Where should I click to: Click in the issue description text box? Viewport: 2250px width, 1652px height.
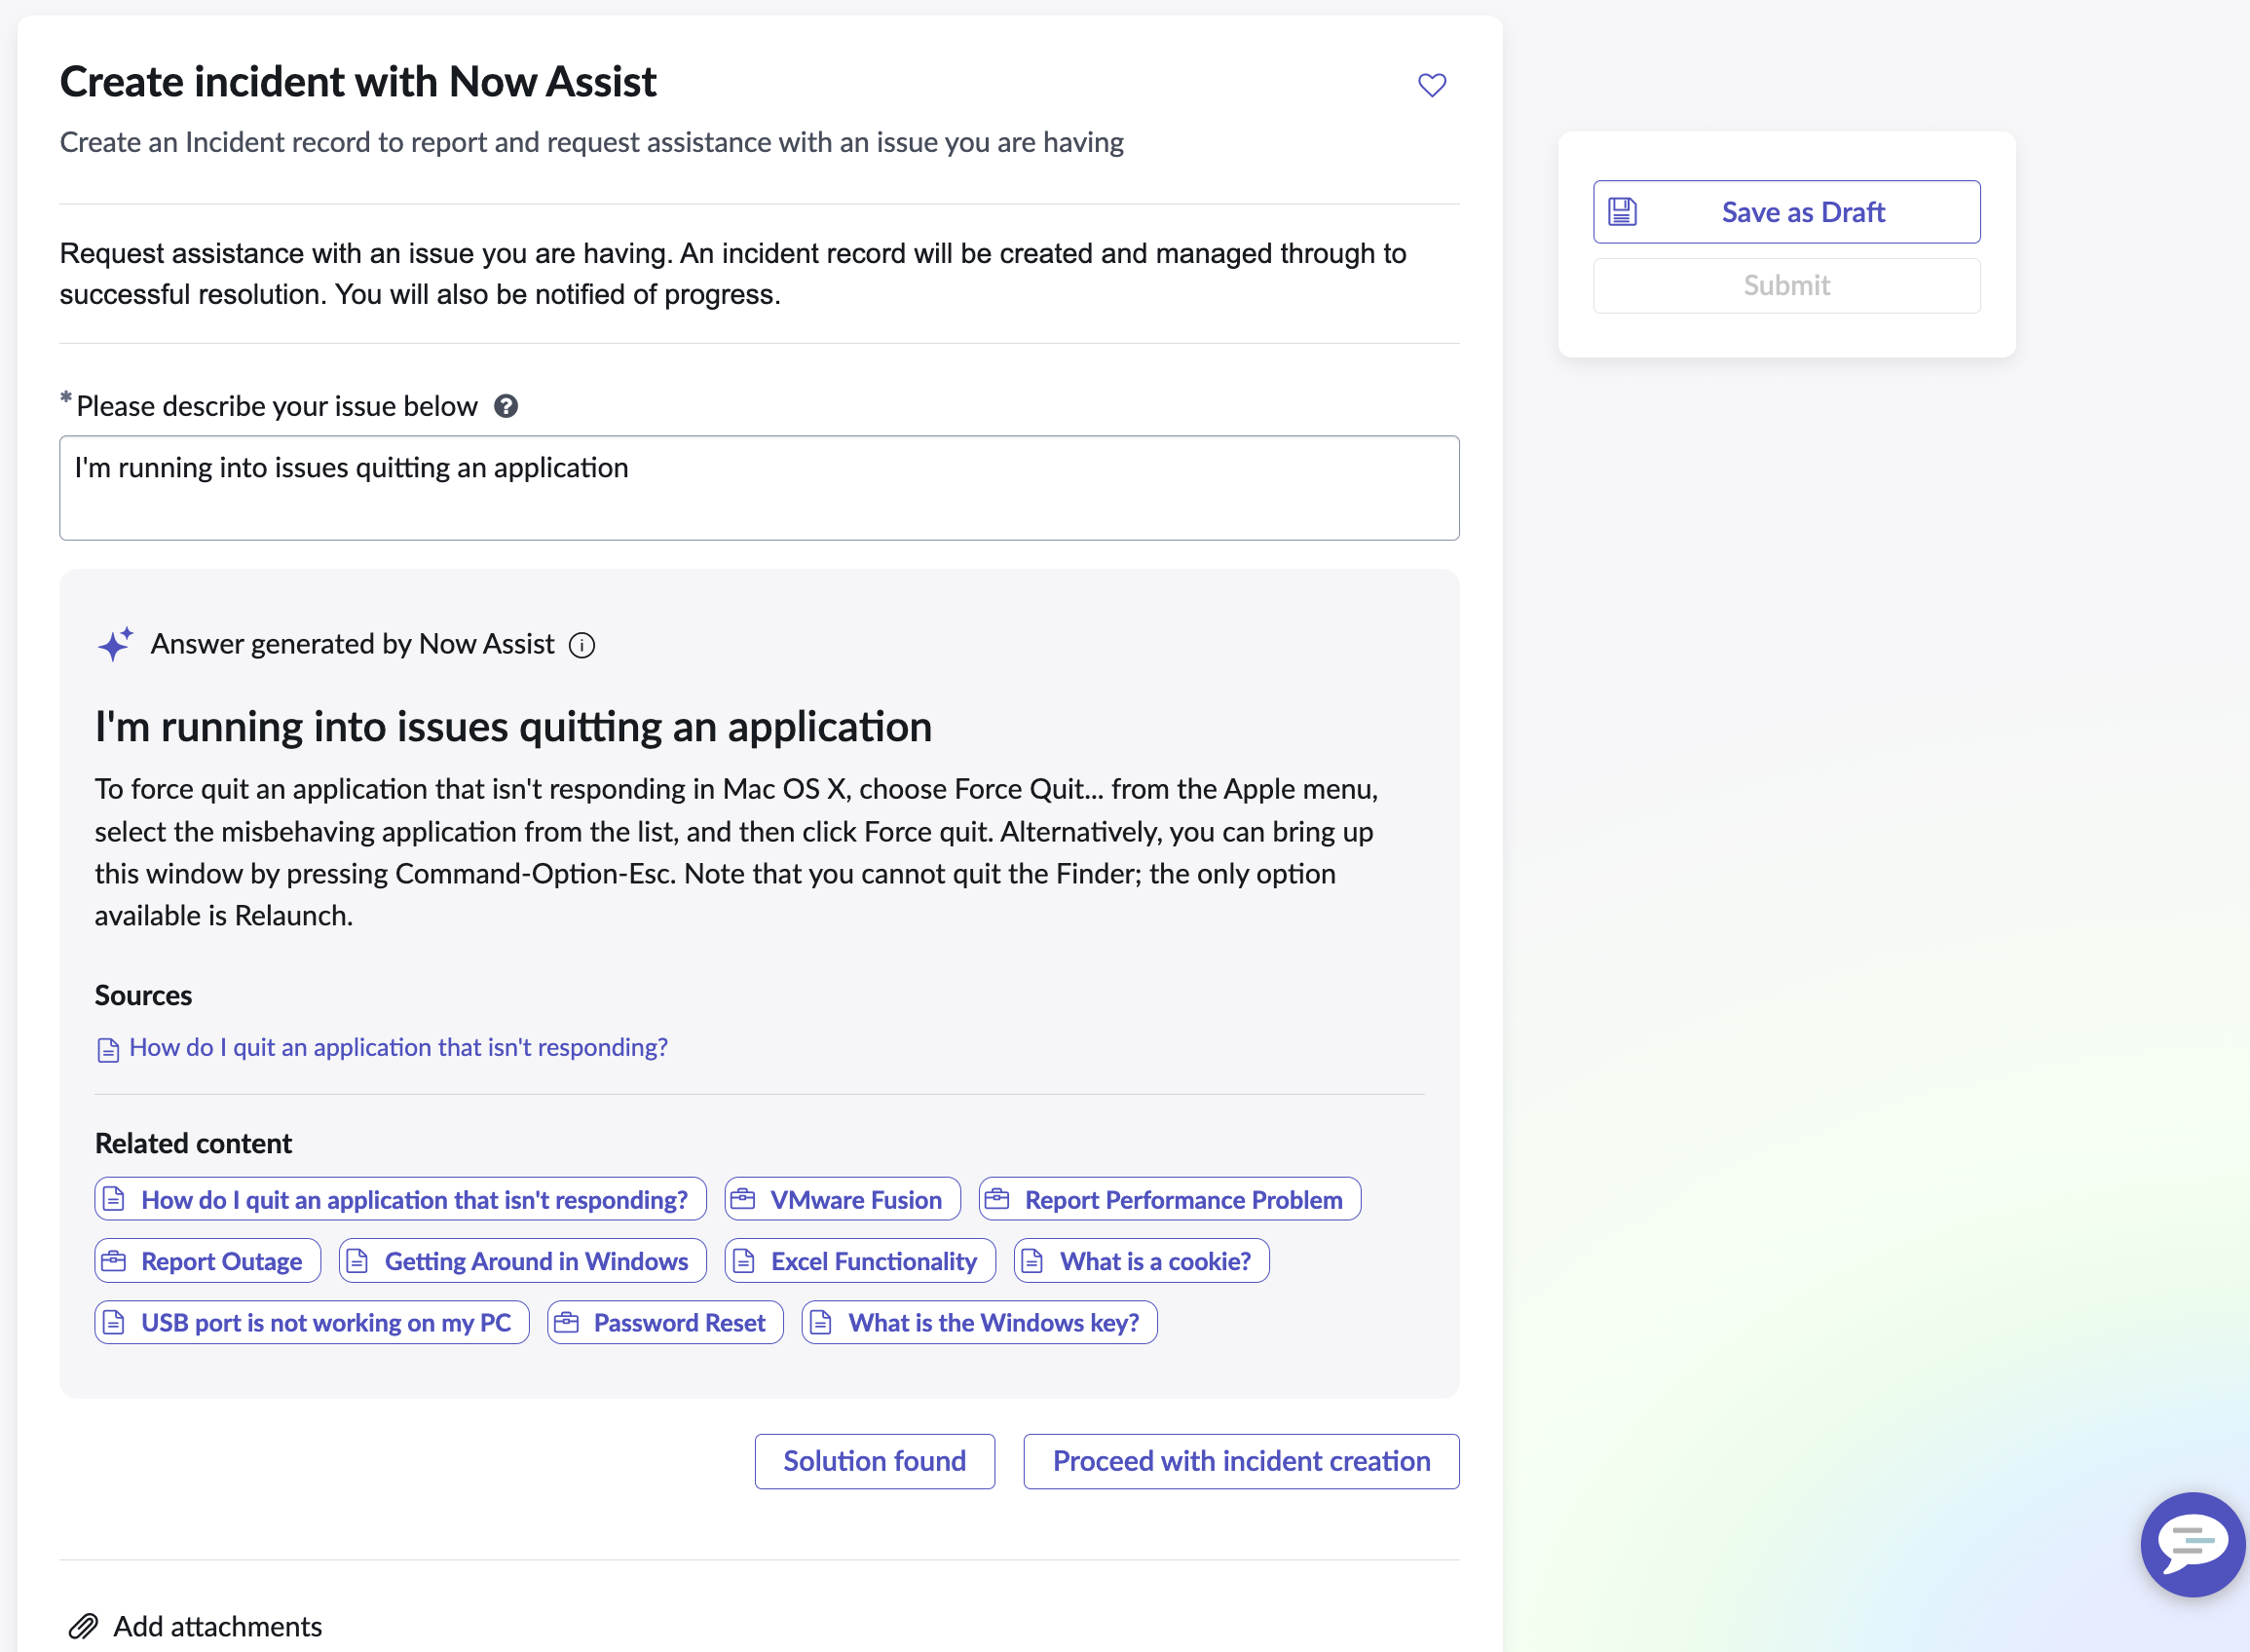tap(759, 488)
